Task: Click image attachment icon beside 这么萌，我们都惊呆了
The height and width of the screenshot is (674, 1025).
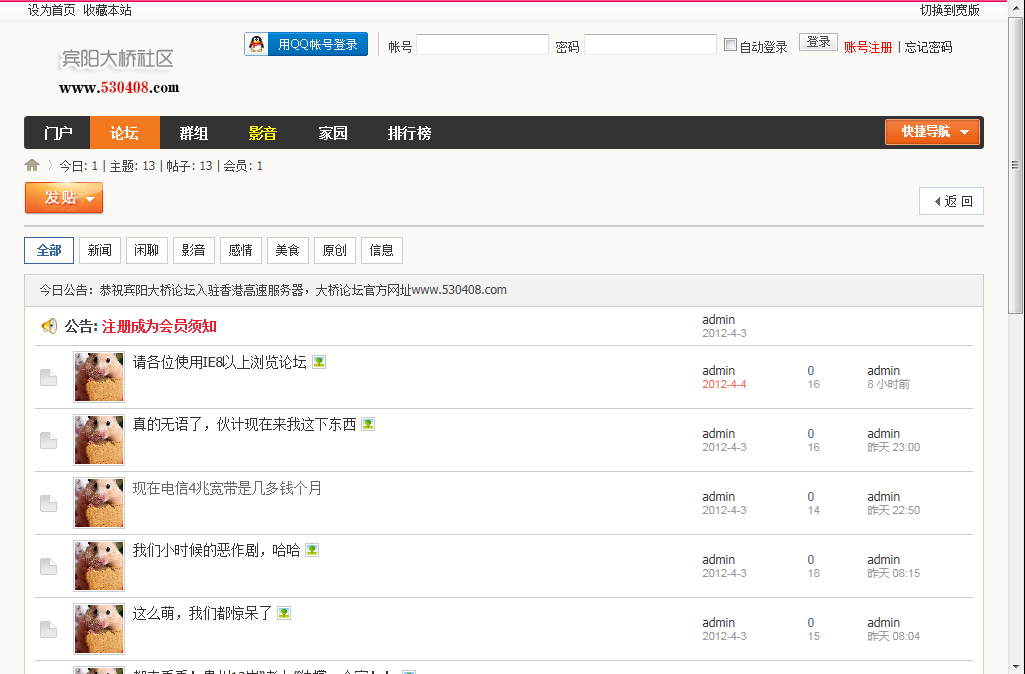Action: (284, 613)
